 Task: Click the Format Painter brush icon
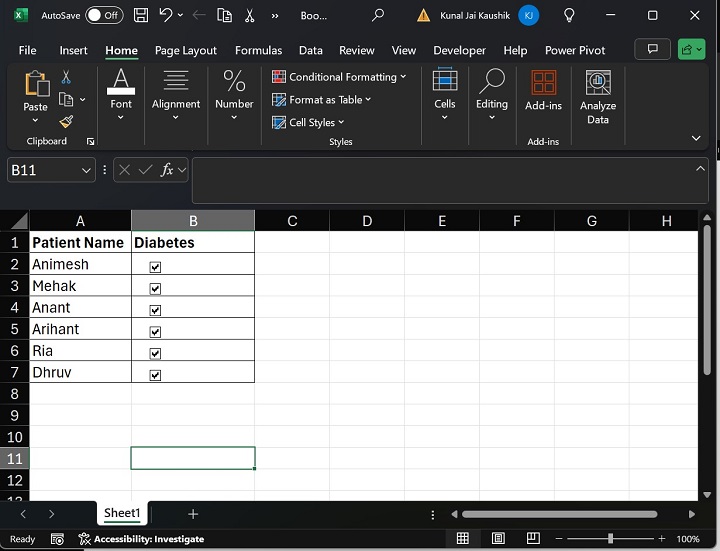(66, 121)
